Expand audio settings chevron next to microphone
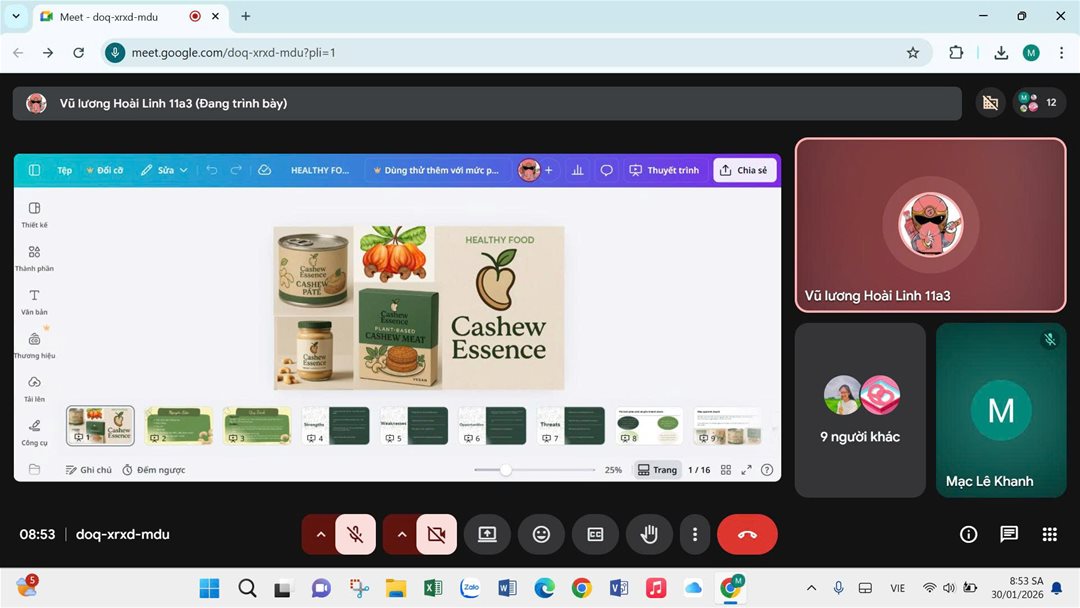Screen dimensions: 1080x608 point(321,534)
